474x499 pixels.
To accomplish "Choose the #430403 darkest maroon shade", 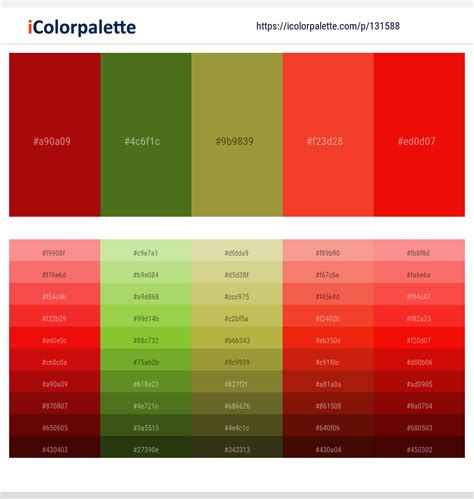I will click(55, 447).
